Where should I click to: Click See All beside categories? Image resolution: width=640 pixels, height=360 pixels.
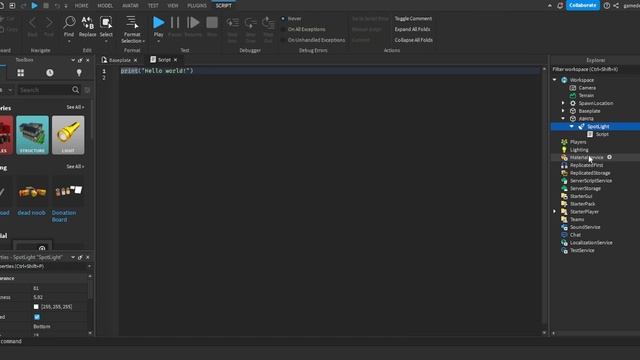click(75, 107)
